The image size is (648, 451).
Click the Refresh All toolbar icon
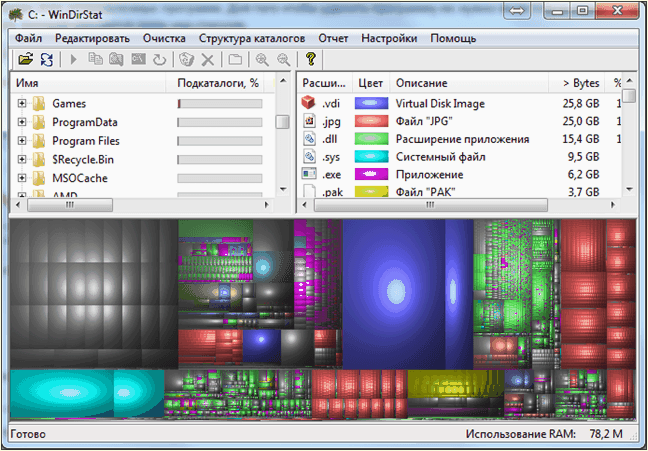[46, 60]
